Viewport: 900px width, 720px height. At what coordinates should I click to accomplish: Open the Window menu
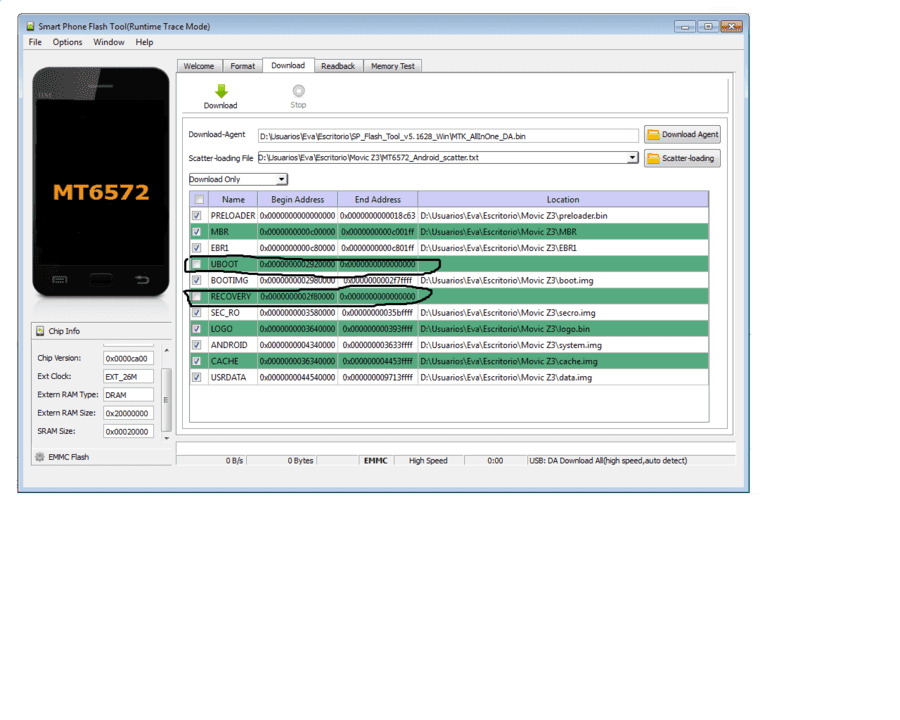pyautogui.click(x=108, y=42)
